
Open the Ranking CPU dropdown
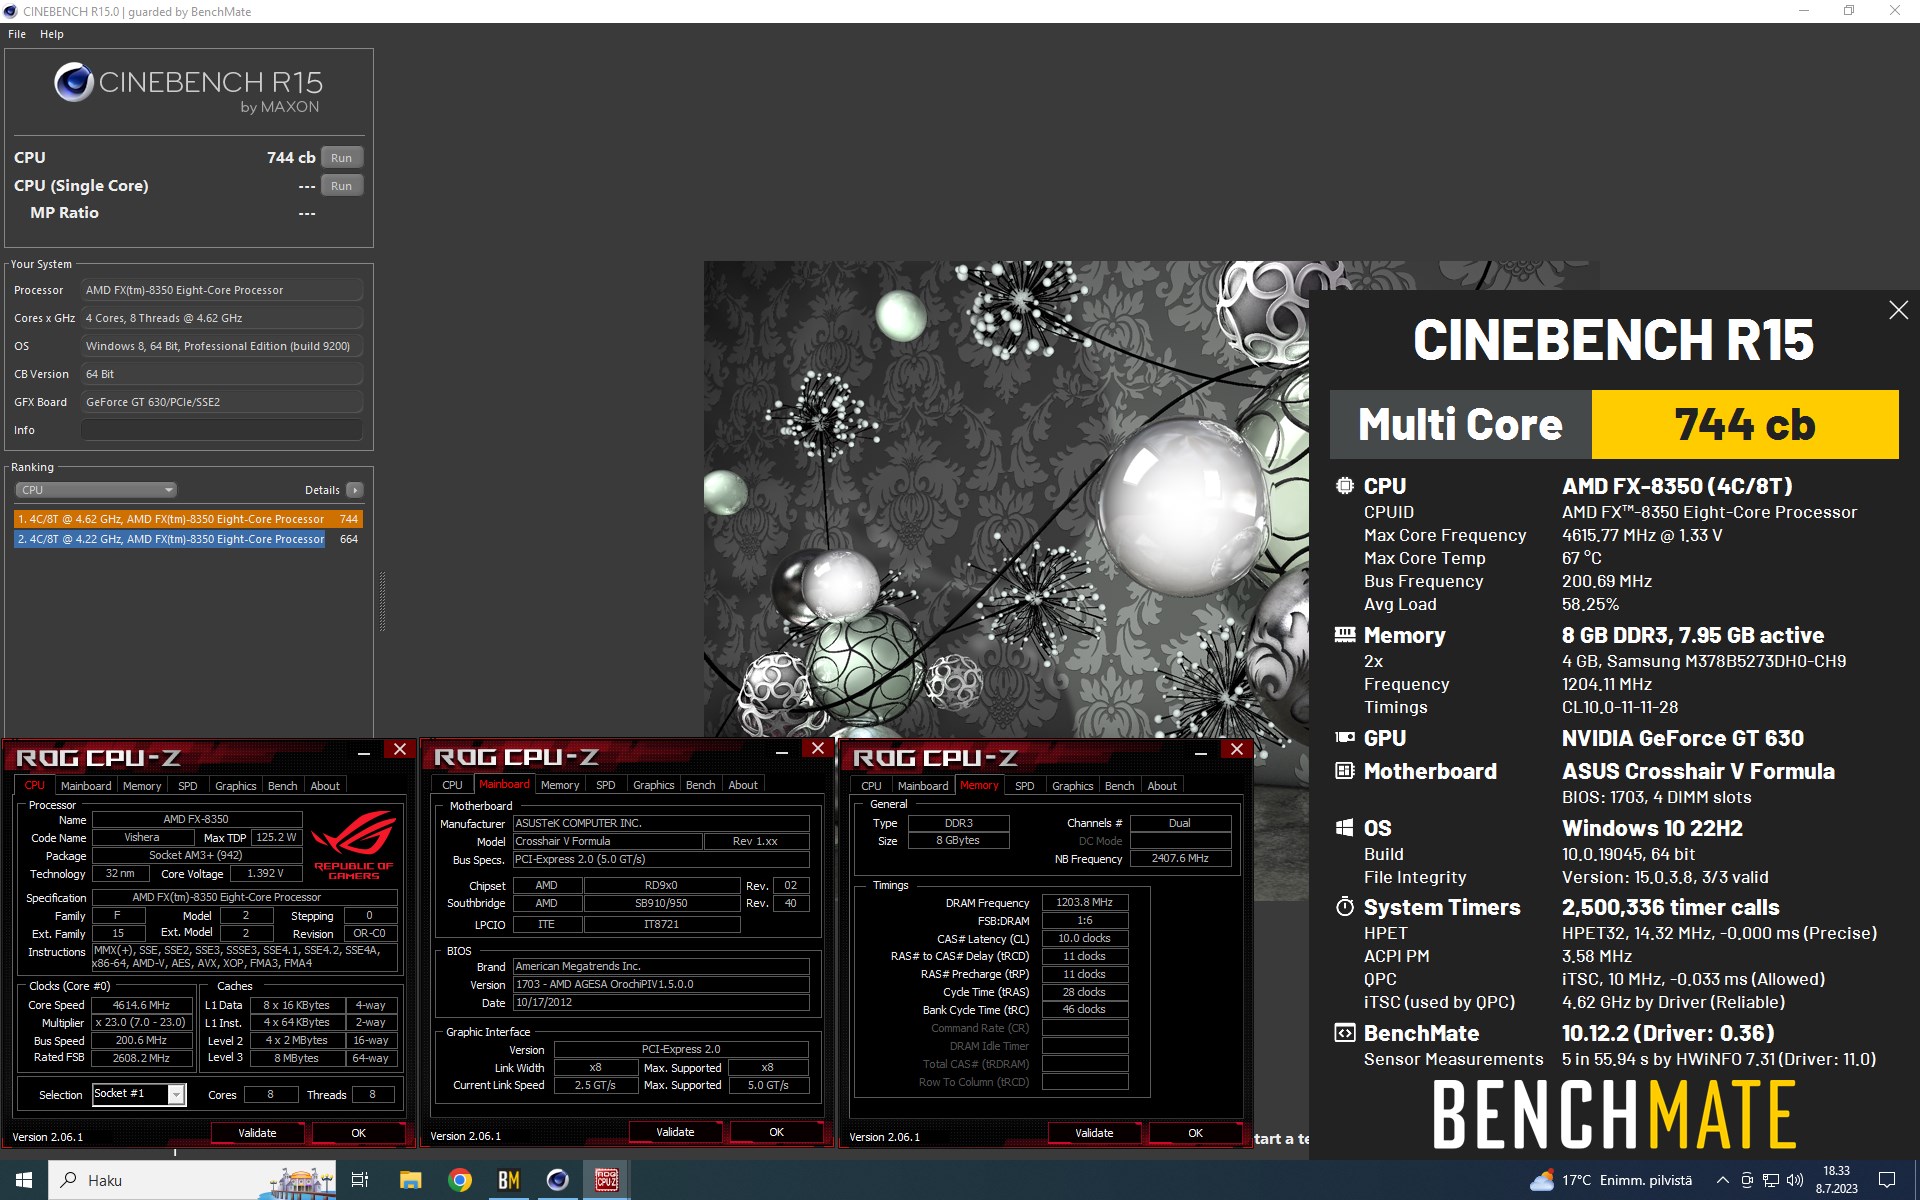pos(96,490)
